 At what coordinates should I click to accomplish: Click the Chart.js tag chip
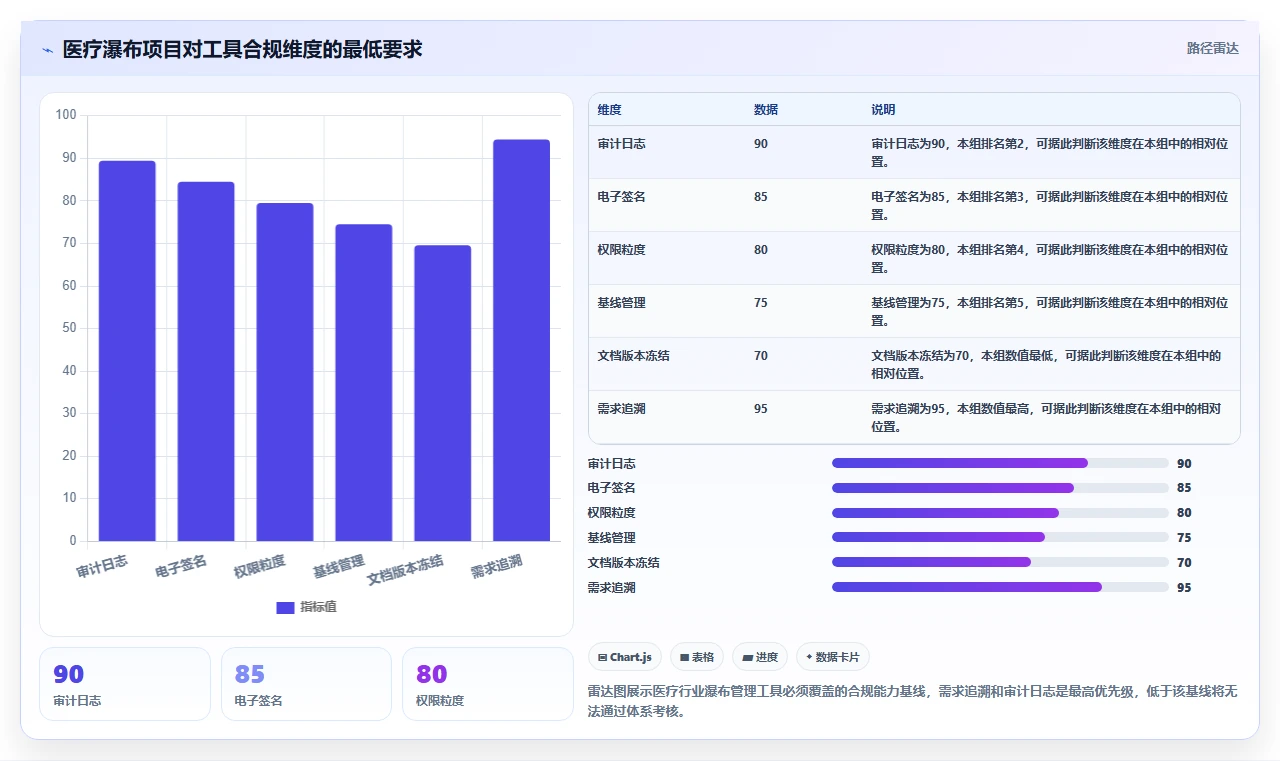point(625,657)
